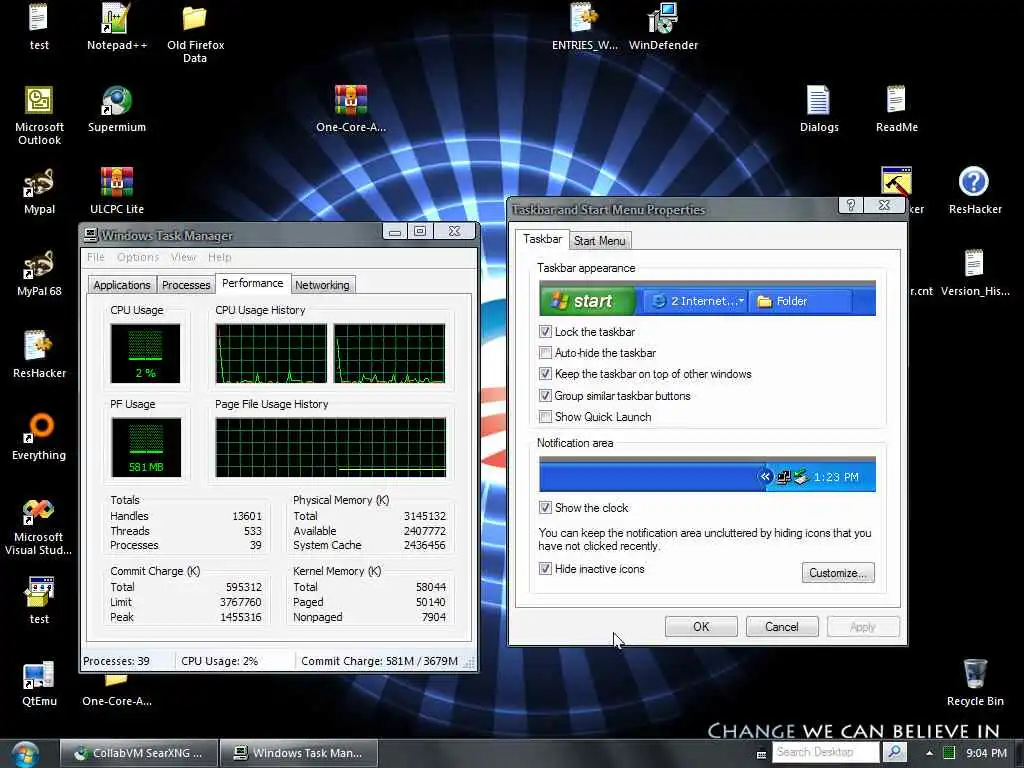Open Task Manager File menu
The width and height of the screenshot is (1024, 768).
95,257
